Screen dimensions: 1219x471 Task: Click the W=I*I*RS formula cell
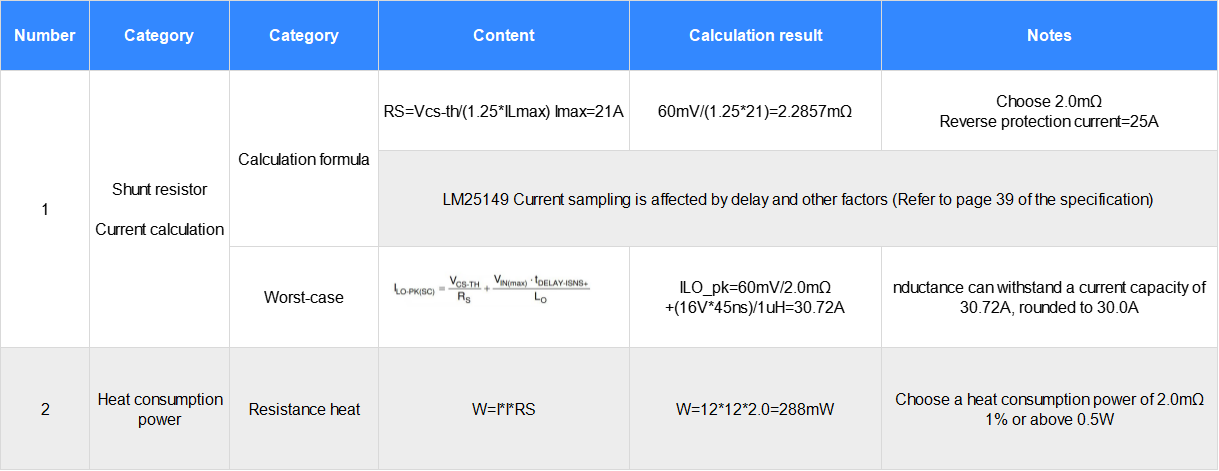click(x=504, y=409)
